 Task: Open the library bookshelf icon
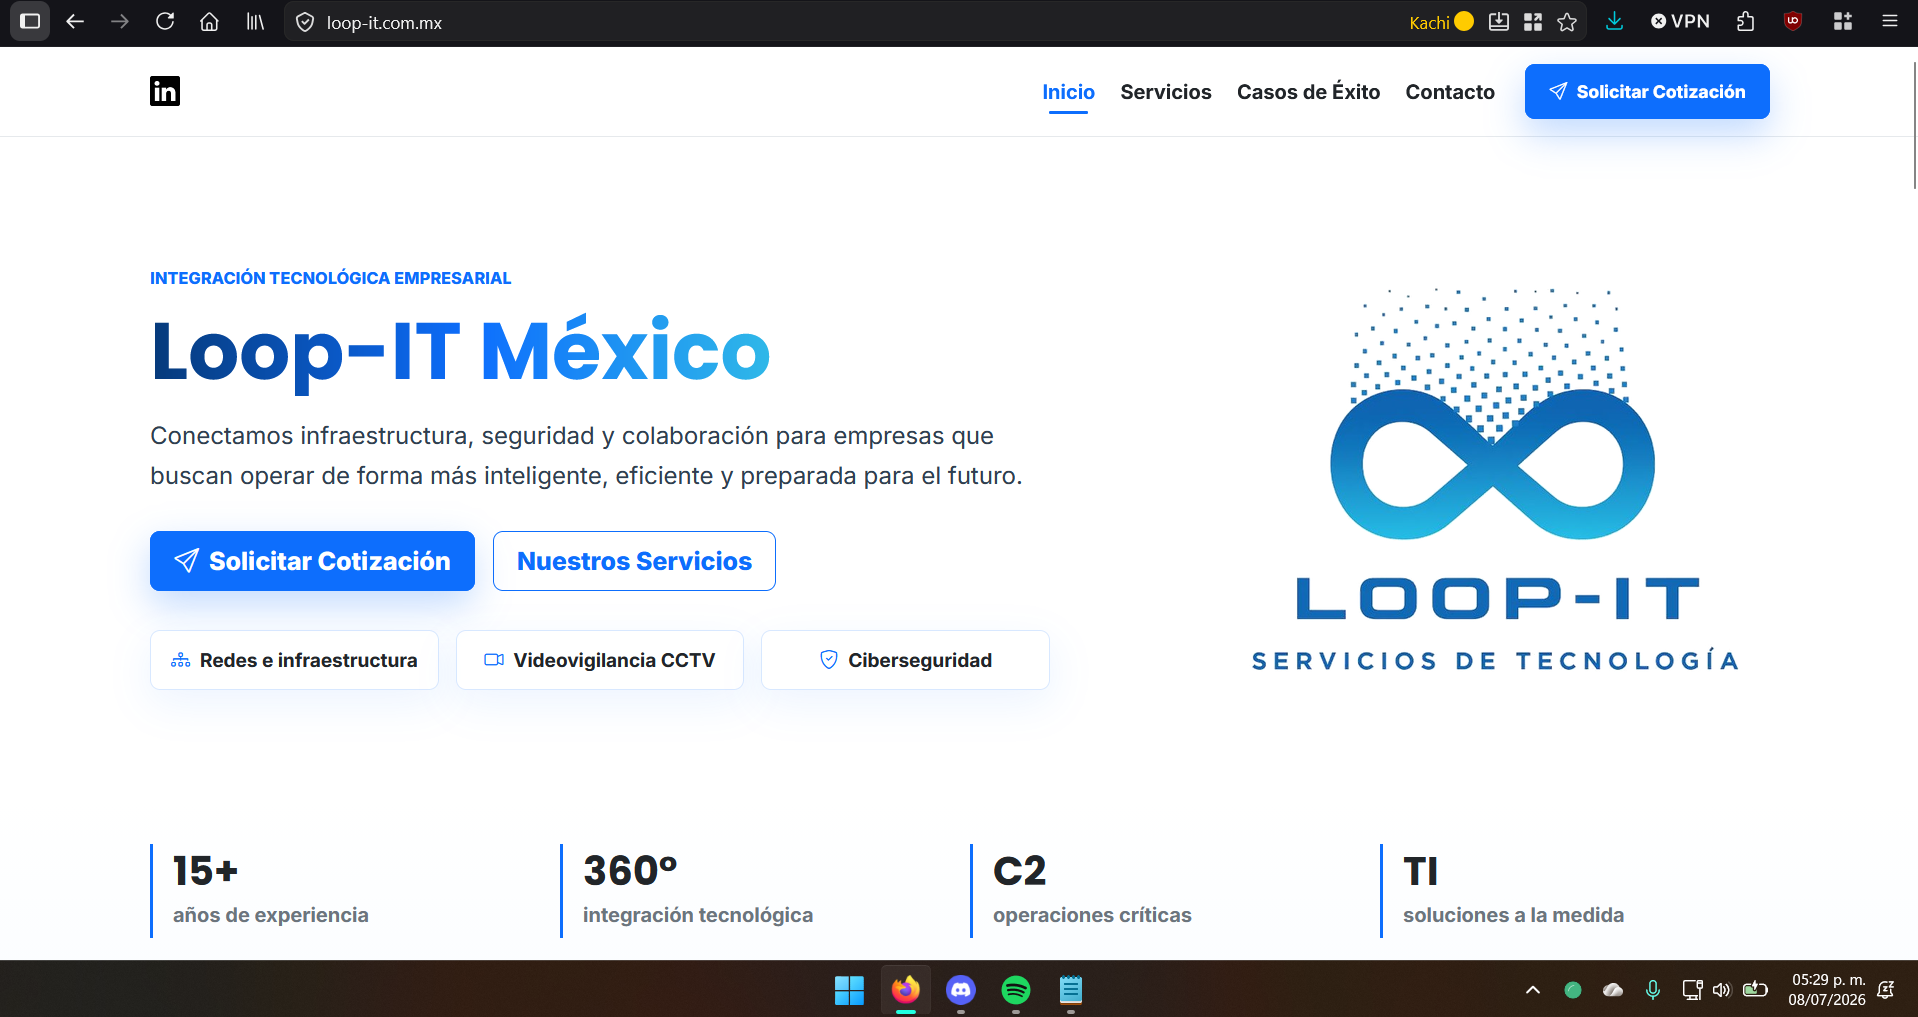coord(255,21)
